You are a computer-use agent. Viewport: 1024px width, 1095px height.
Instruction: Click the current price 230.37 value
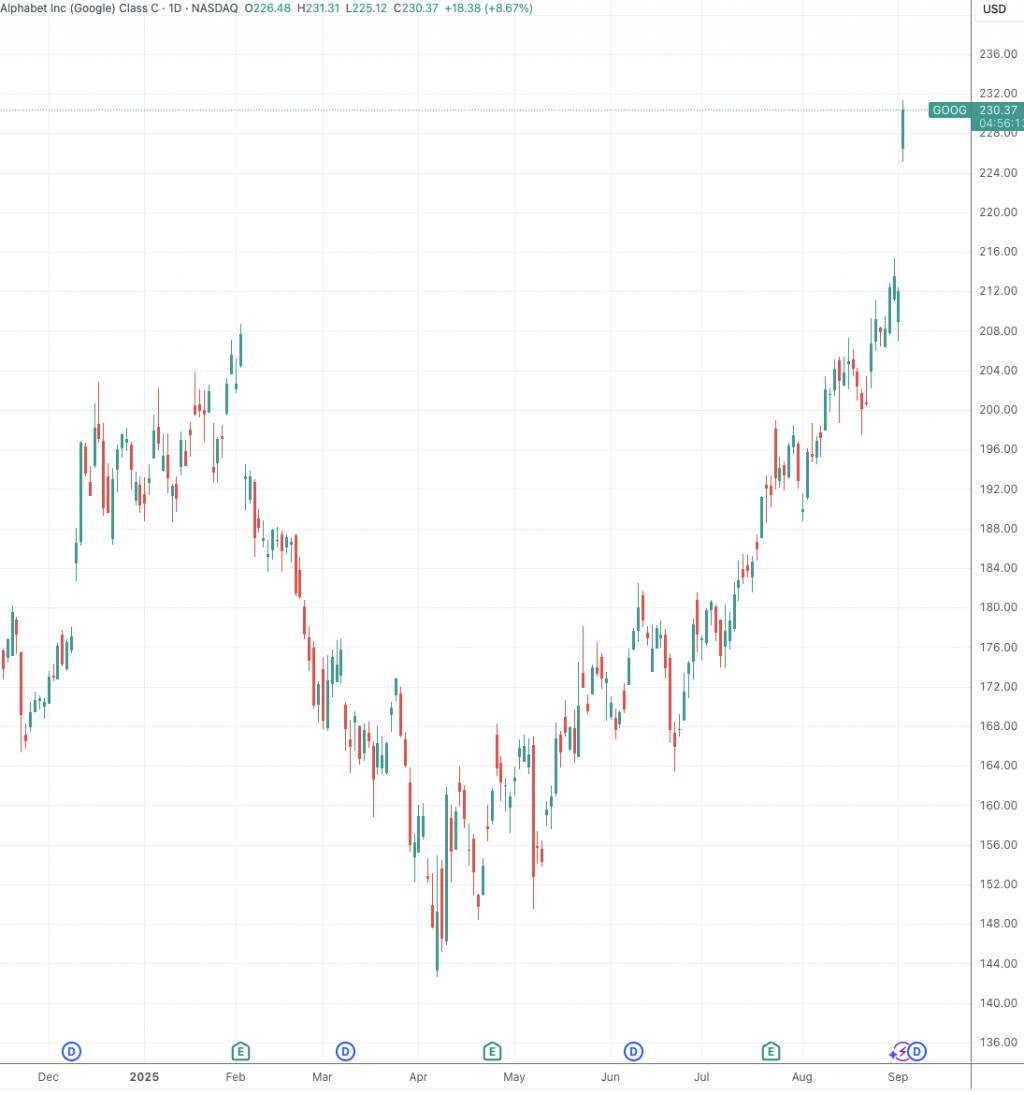pos(998,110)
